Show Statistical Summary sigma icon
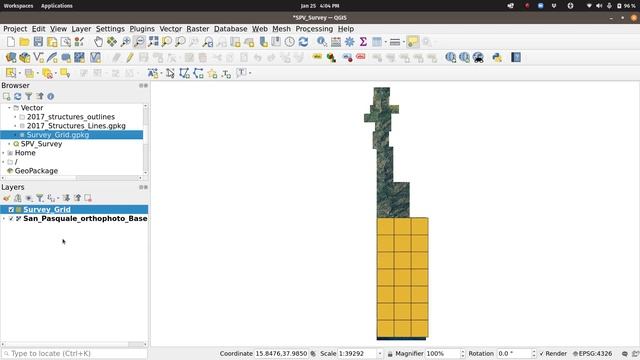 click(x=363, y=42)
